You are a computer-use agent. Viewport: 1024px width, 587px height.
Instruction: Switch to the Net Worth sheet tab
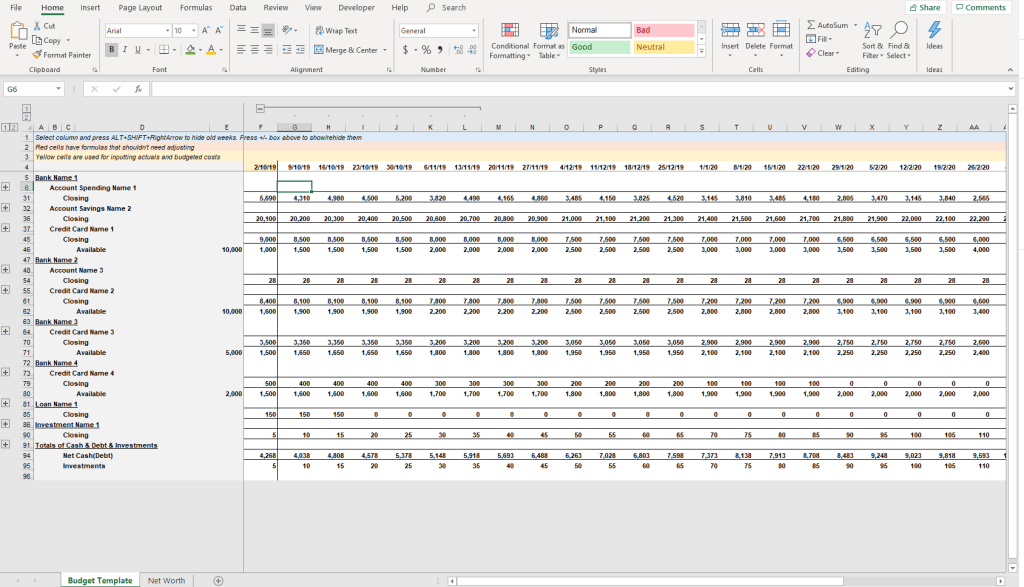click(166, 580)
